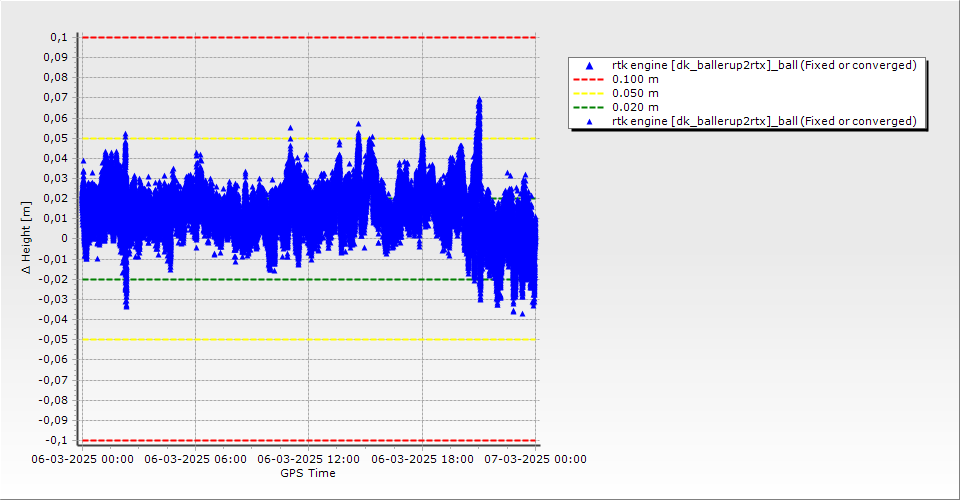Screen dimensions: 960x500
Task: Click the 06-03-2025 06:00 time label
Action: click(x=195, y=459)
